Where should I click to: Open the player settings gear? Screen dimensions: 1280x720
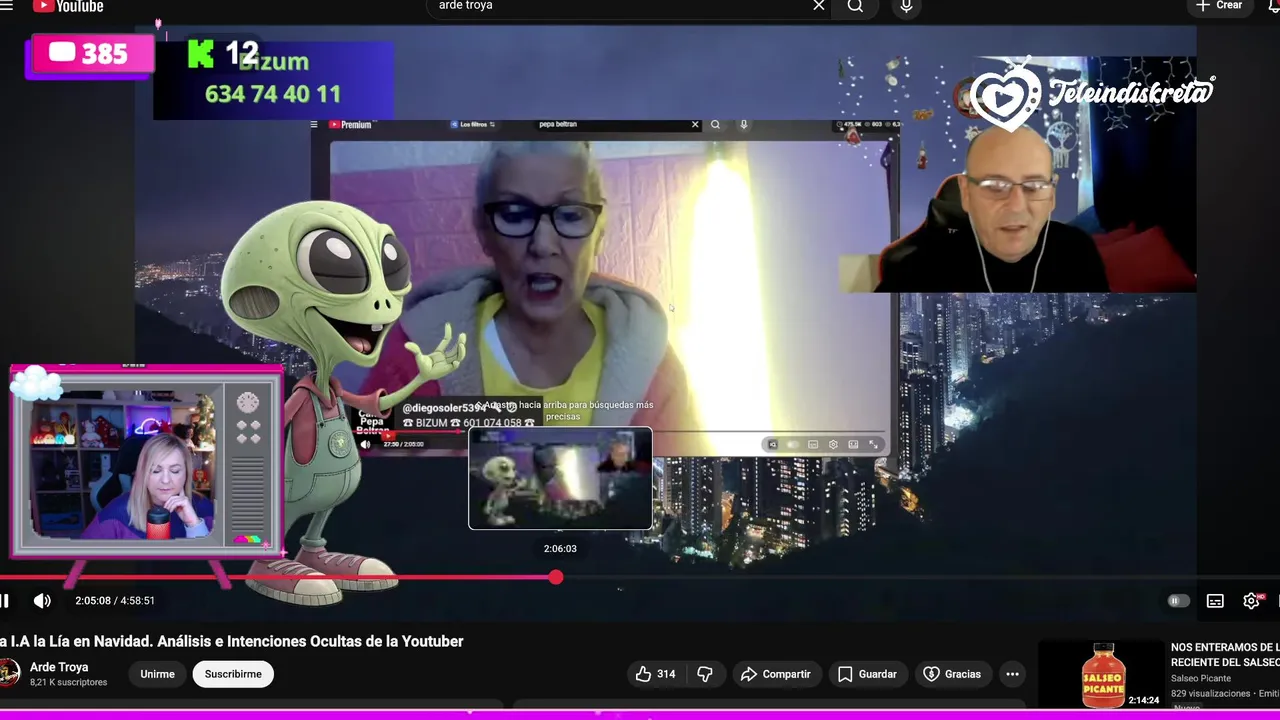(x=1251, y=601)
